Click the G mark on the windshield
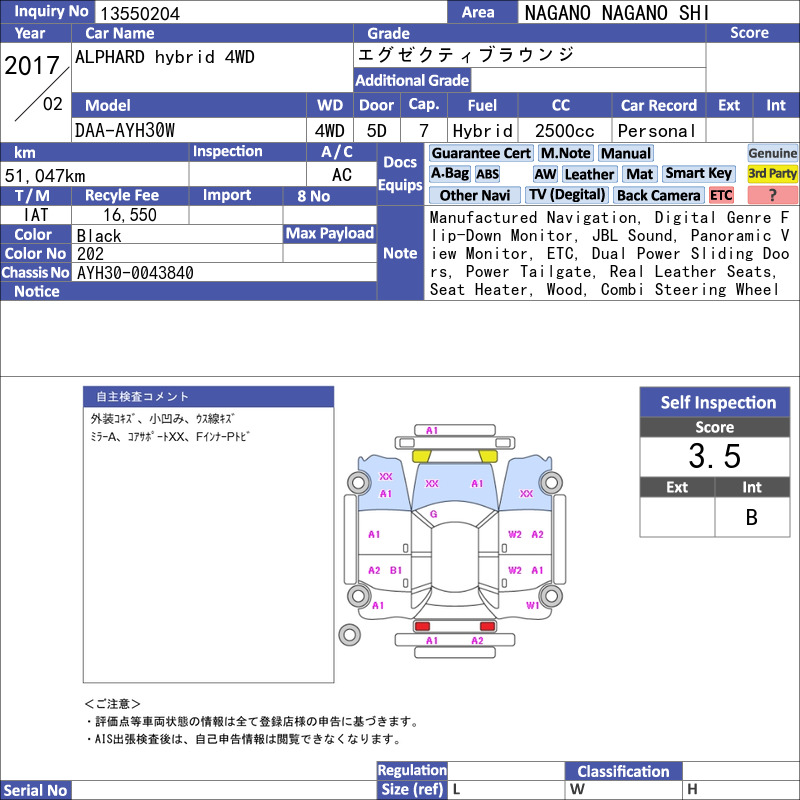The width and height of the screenshot is (800, 800). (433, 514)
